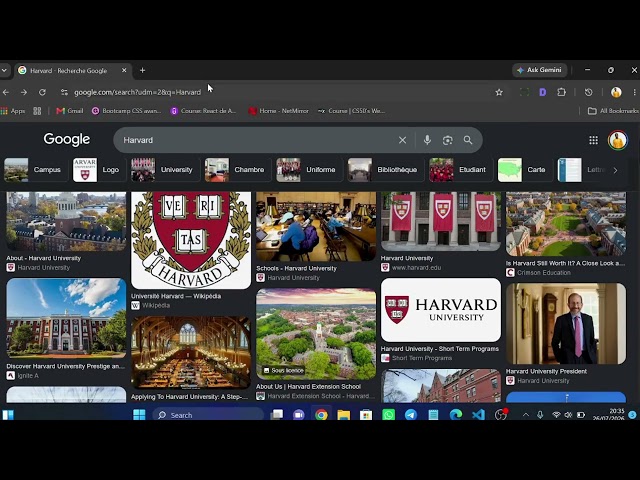Start voice search with the microphone icon

[427, 140]
